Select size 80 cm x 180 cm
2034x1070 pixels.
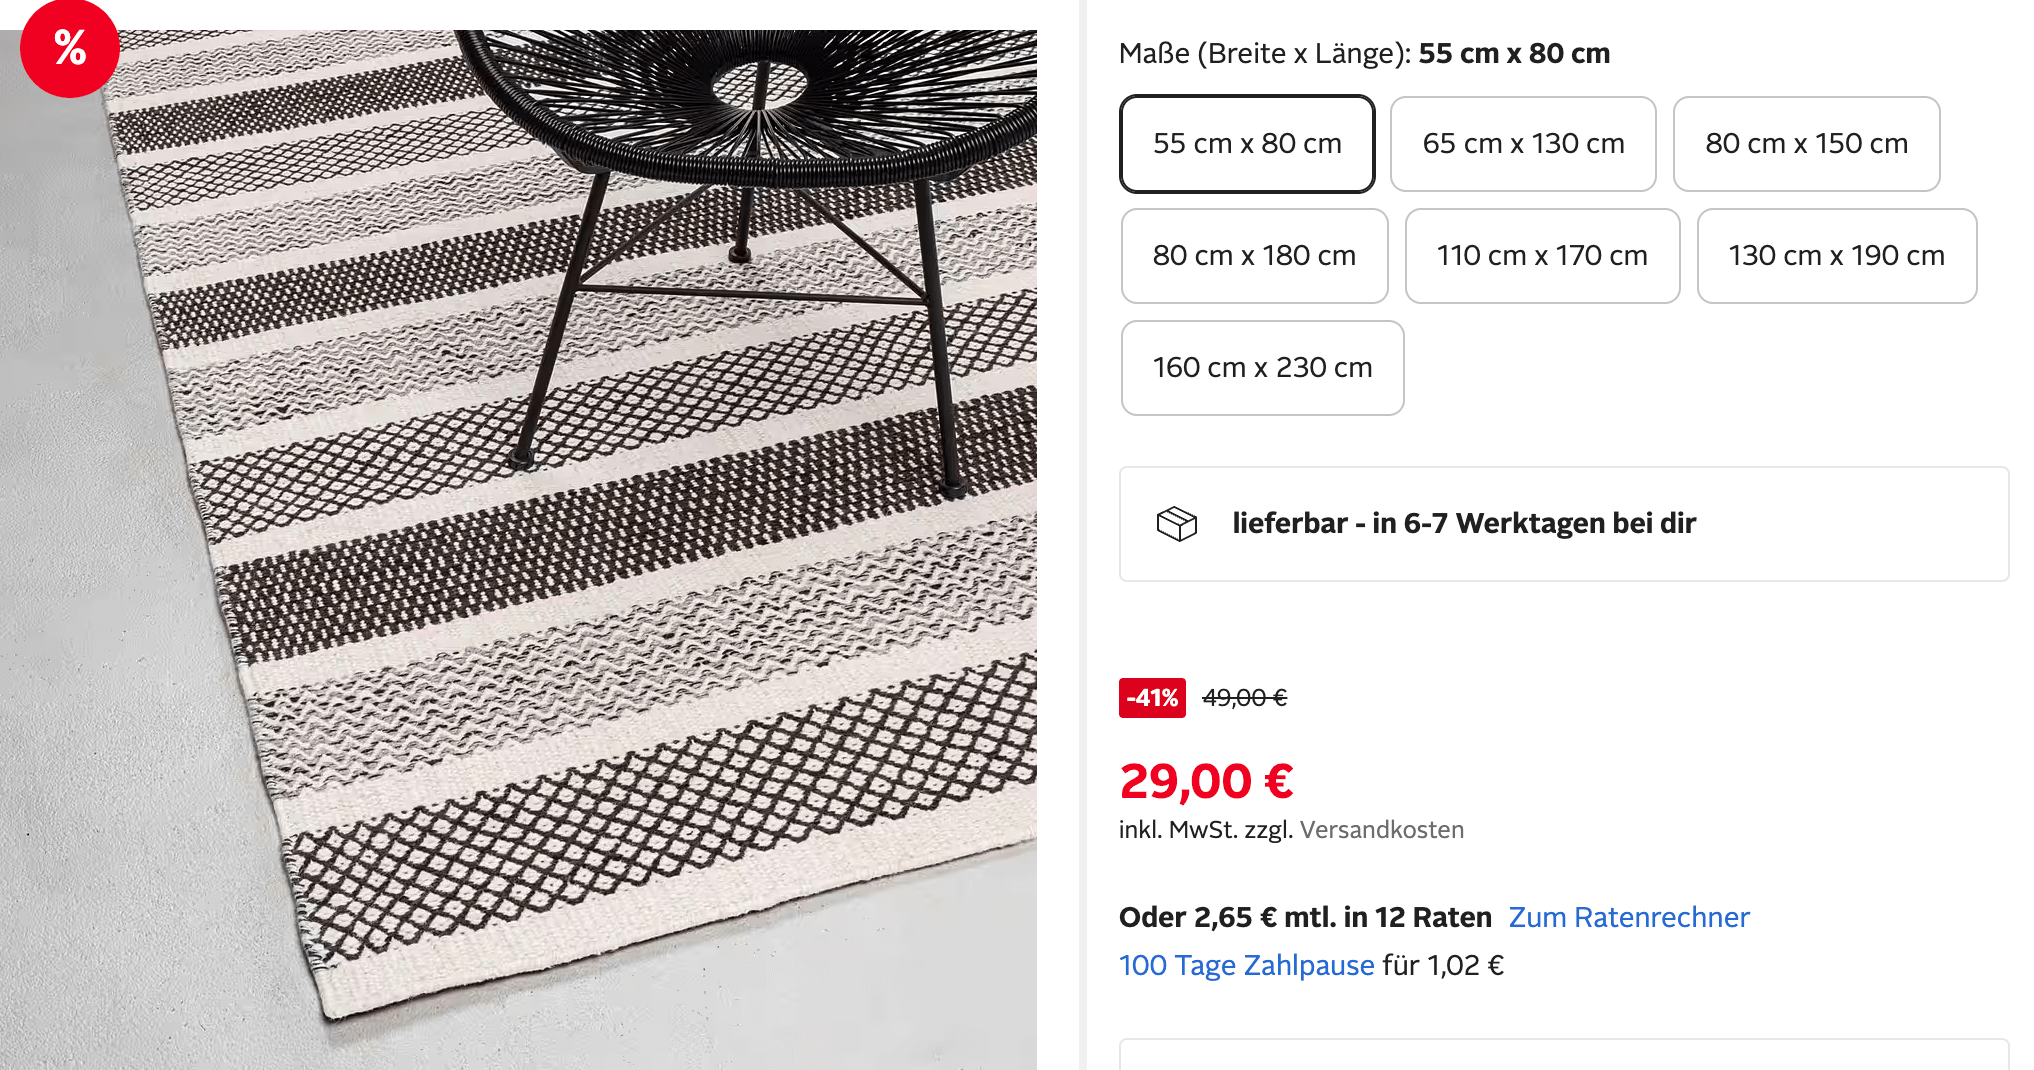pos(1254,256)
